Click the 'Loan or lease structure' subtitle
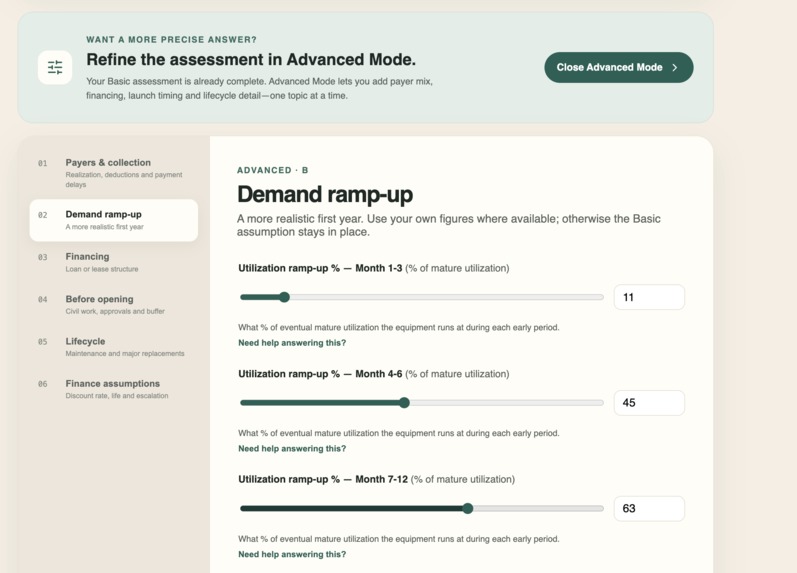This screenshot has height=573, width=797. (102, 269)
